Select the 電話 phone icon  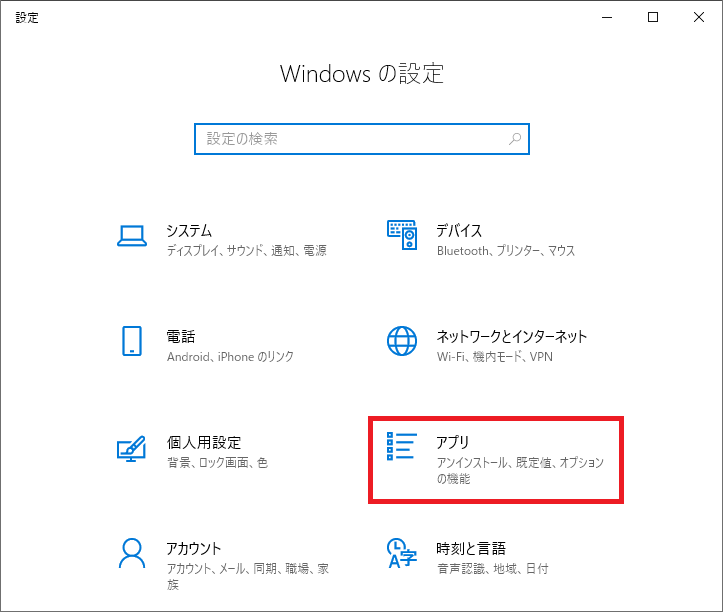click(132, 341)
